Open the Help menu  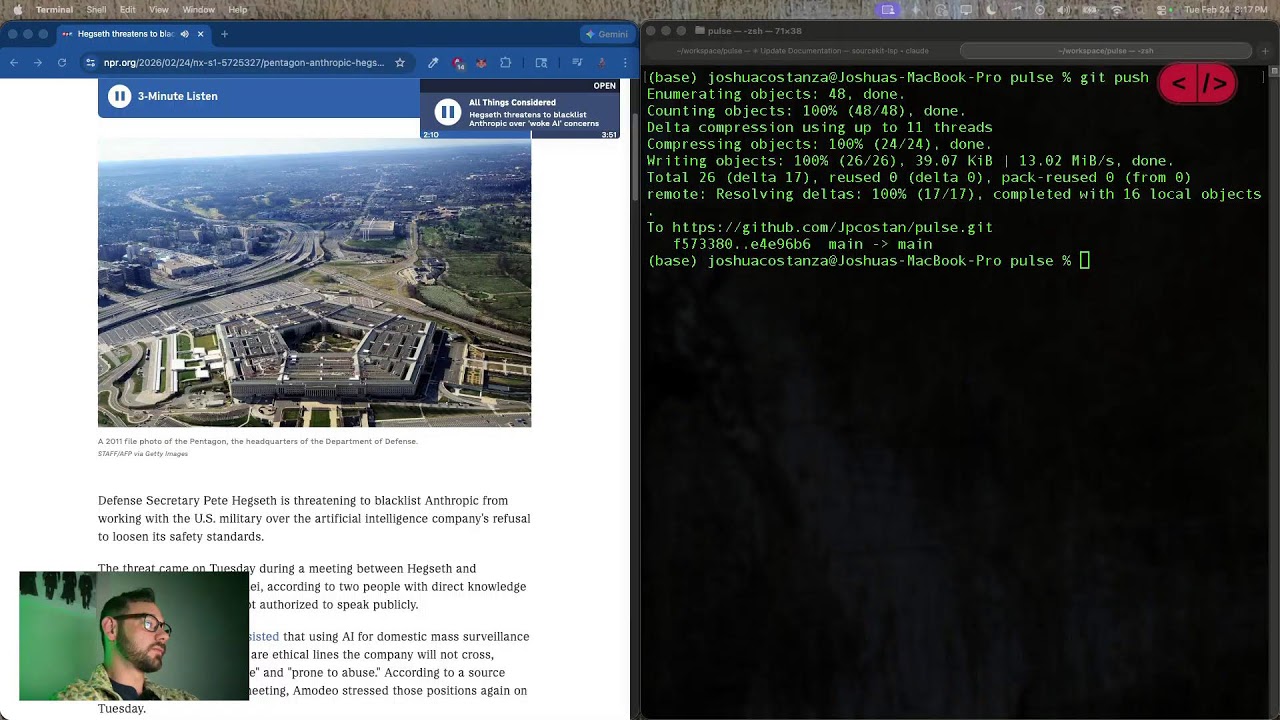237,10
